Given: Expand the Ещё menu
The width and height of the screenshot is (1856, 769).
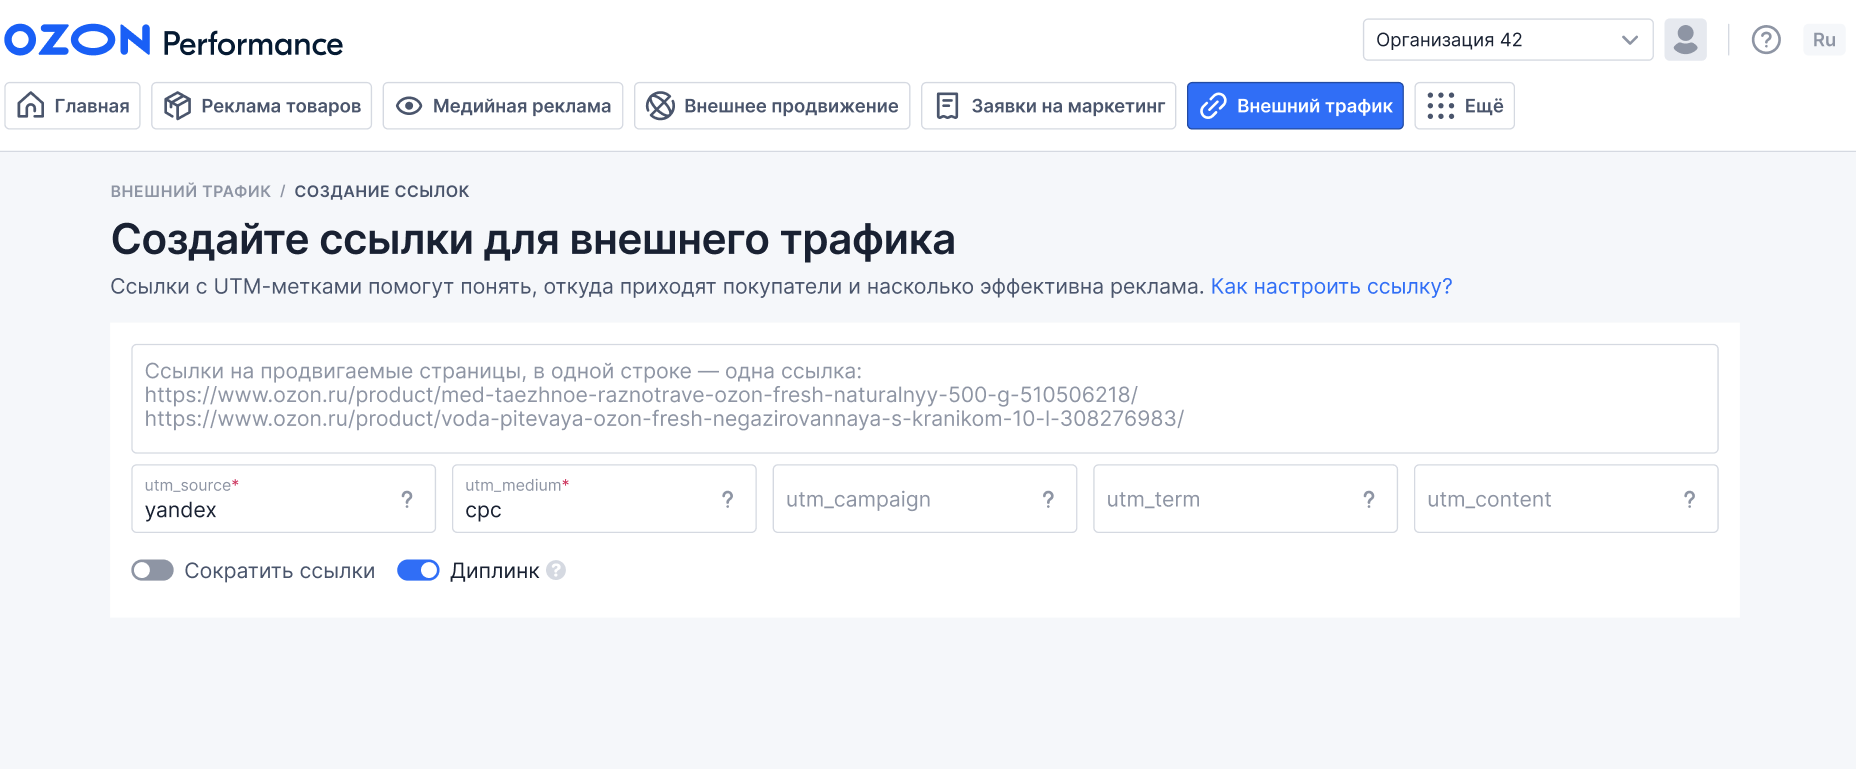Looking at the screenshot, I should (1465, 106).
